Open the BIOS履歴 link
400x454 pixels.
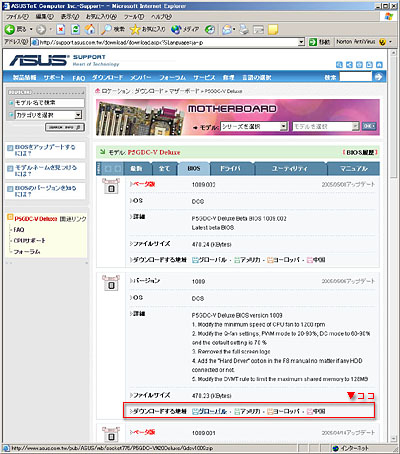360,152
